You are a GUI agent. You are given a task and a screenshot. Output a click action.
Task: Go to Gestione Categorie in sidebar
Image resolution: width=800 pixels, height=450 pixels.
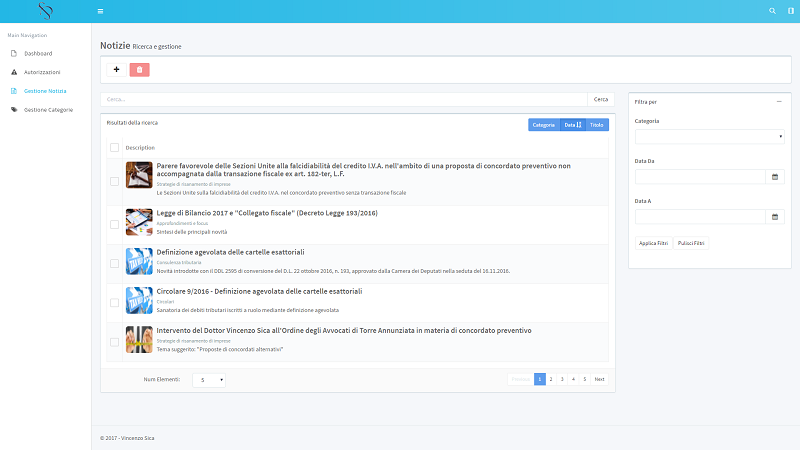click(x=48, y=109)
